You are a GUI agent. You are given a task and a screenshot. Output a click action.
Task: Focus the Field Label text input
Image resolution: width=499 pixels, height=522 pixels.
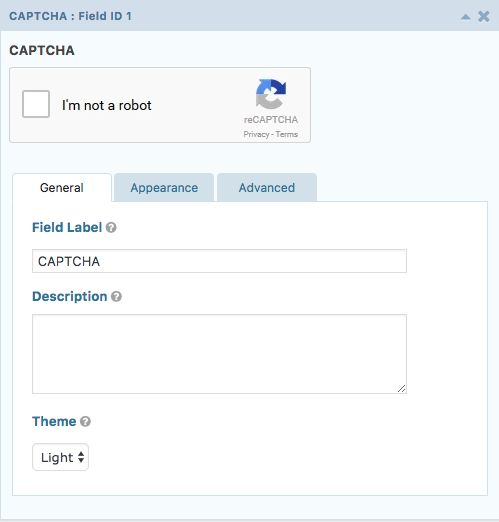(219, 261)
